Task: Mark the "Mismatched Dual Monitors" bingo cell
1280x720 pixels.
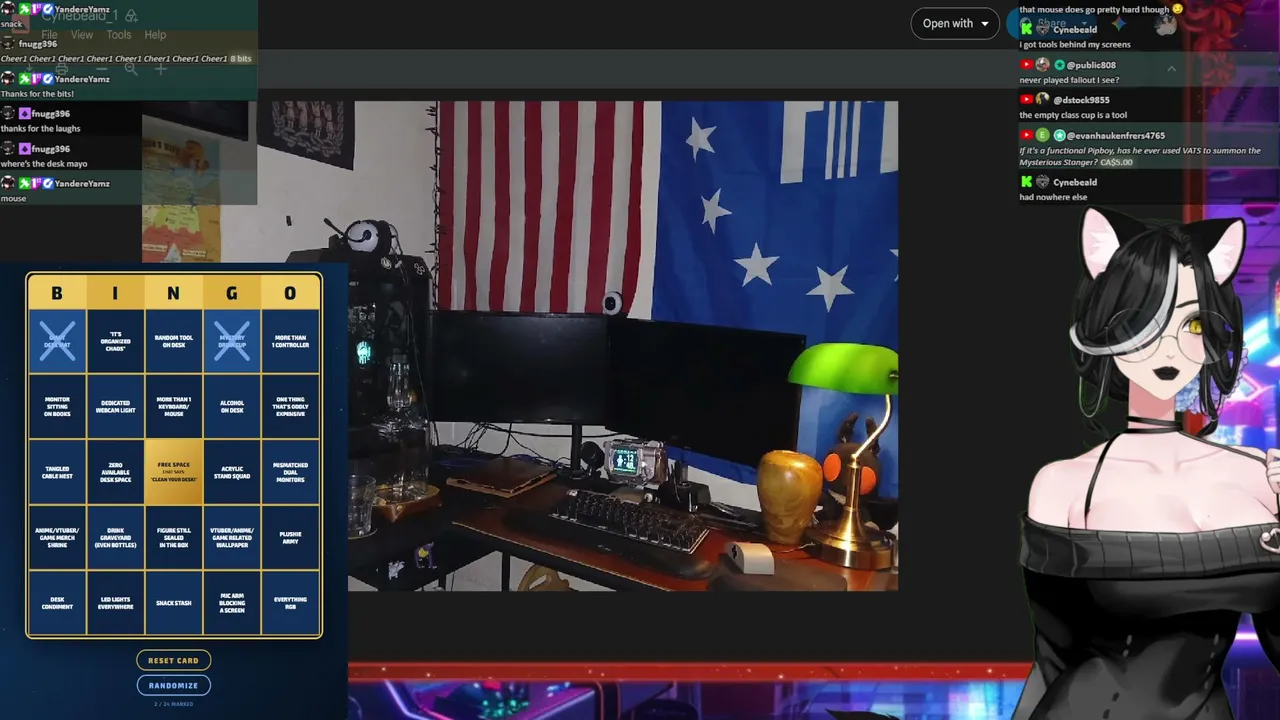Action: point(290,471)
